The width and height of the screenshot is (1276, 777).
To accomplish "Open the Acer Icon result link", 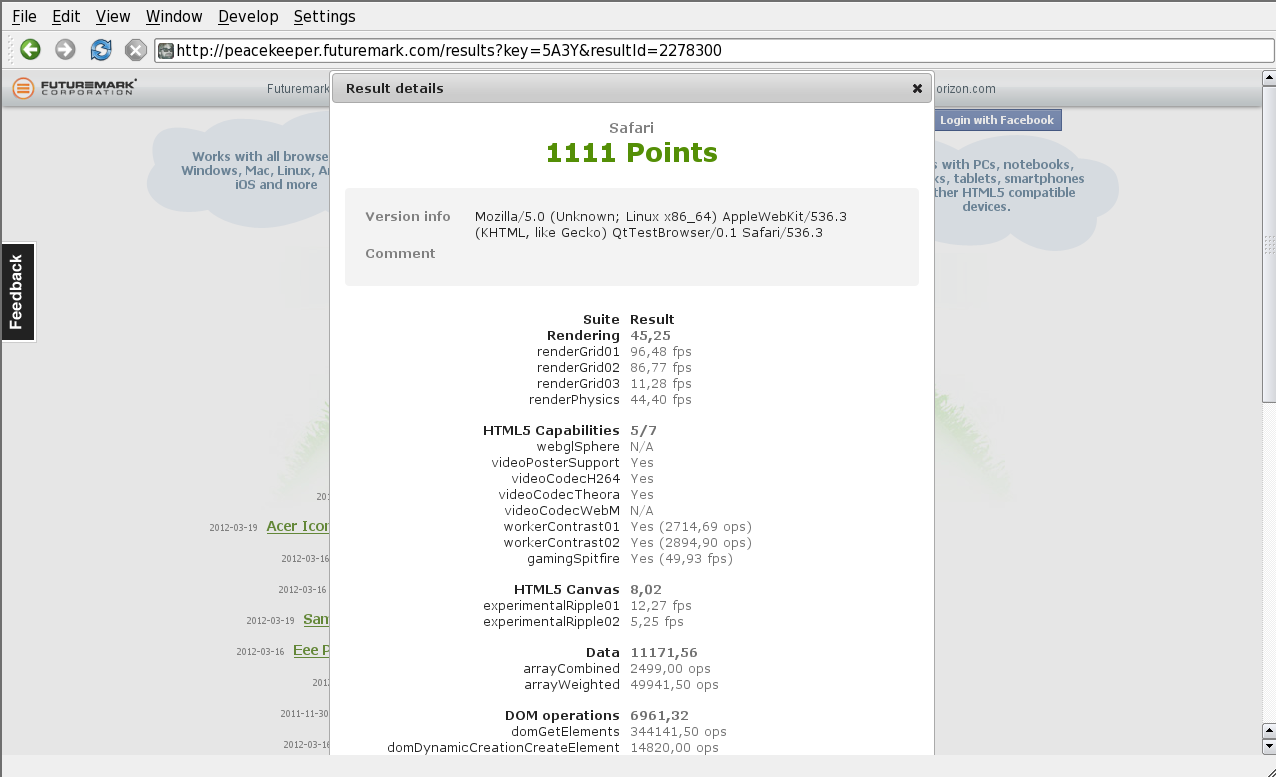I will click(x=298, y=526).
